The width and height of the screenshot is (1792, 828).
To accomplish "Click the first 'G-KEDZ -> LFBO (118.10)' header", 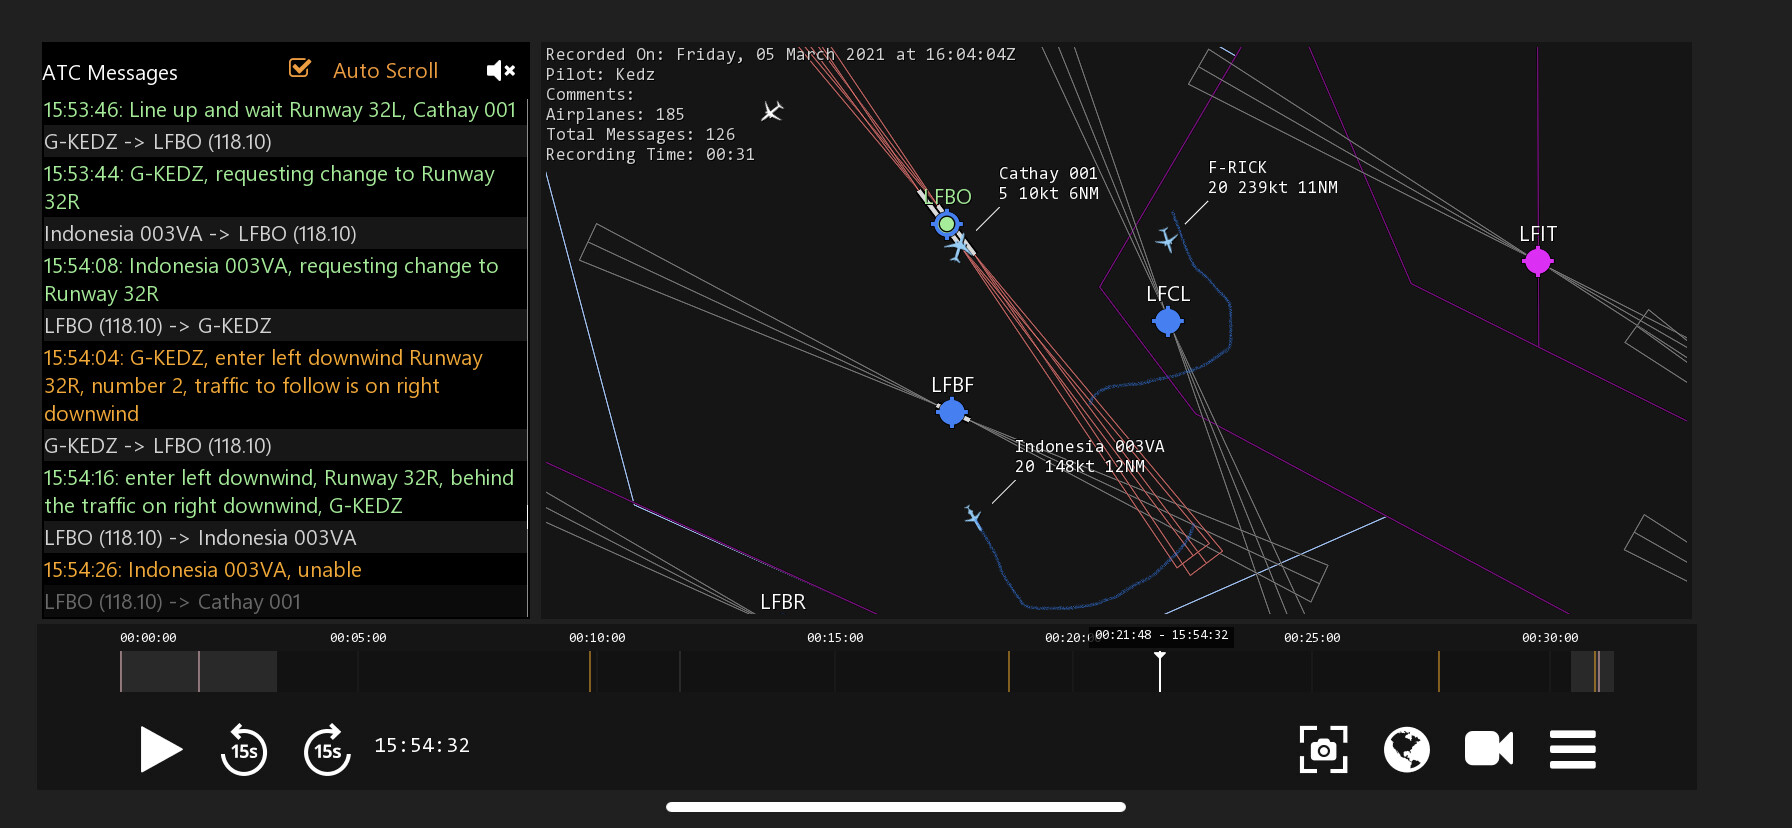I will coord(284,142).
